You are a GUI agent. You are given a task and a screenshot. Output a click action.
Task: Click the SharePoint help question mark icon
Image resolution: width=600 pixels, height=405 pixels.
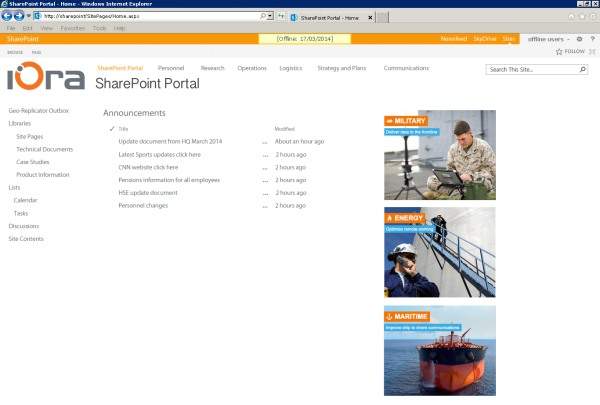[592, 39]
